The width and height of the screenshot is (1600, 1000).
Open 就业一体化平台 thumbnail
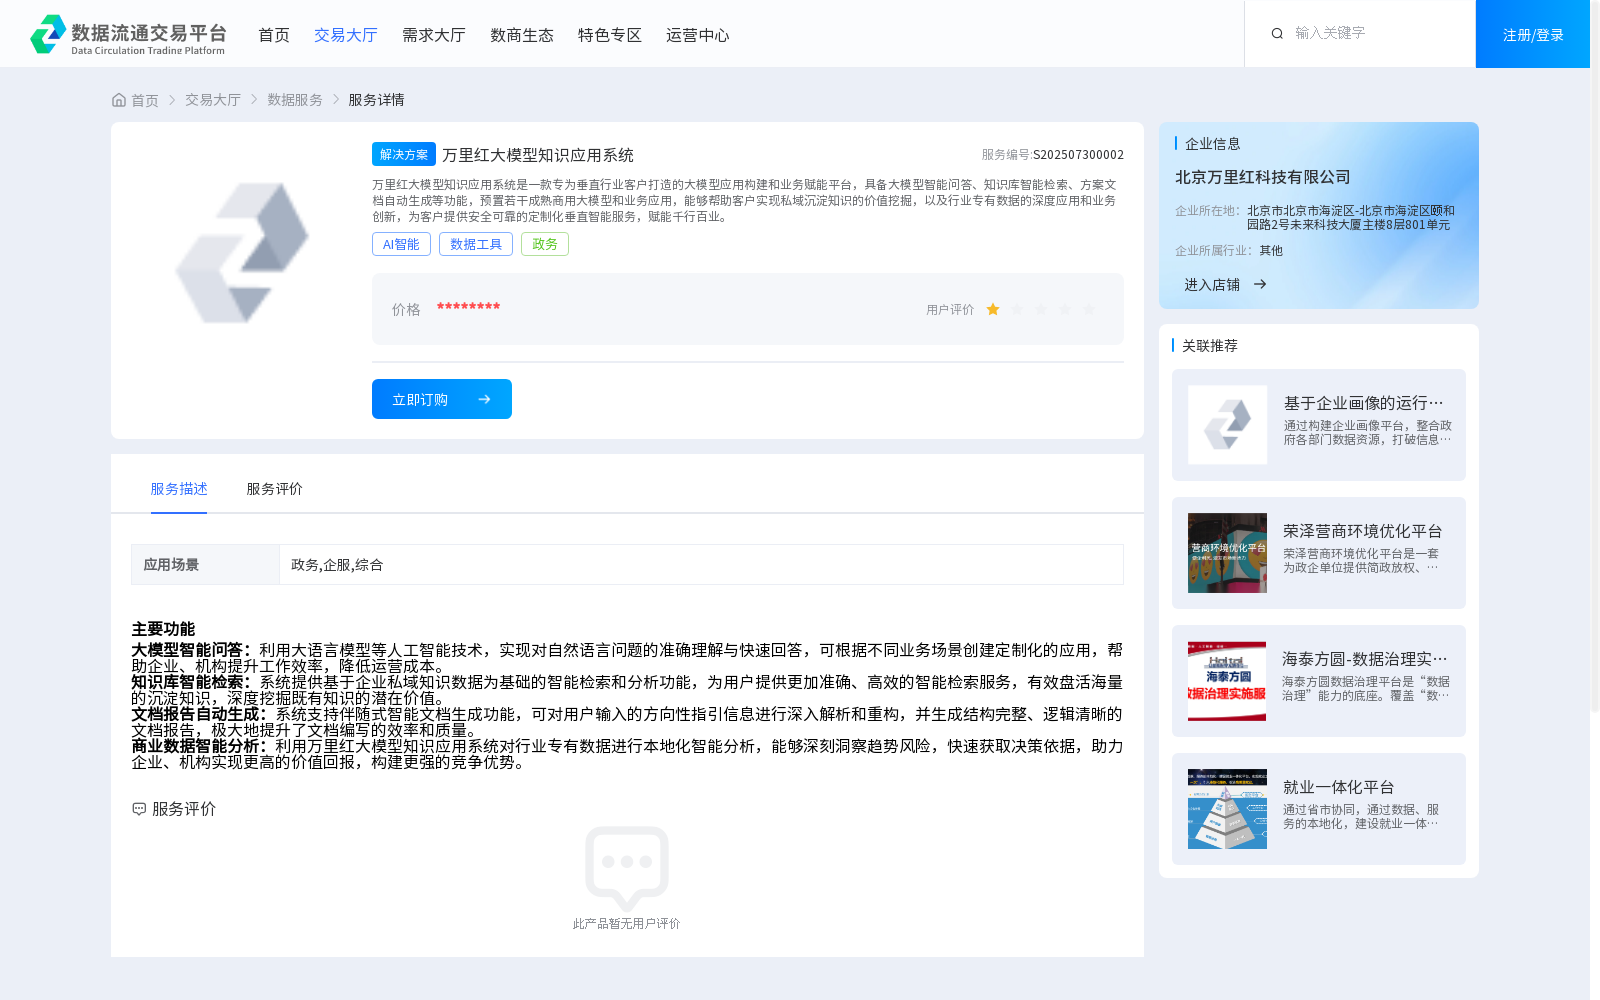(1227, 809)
